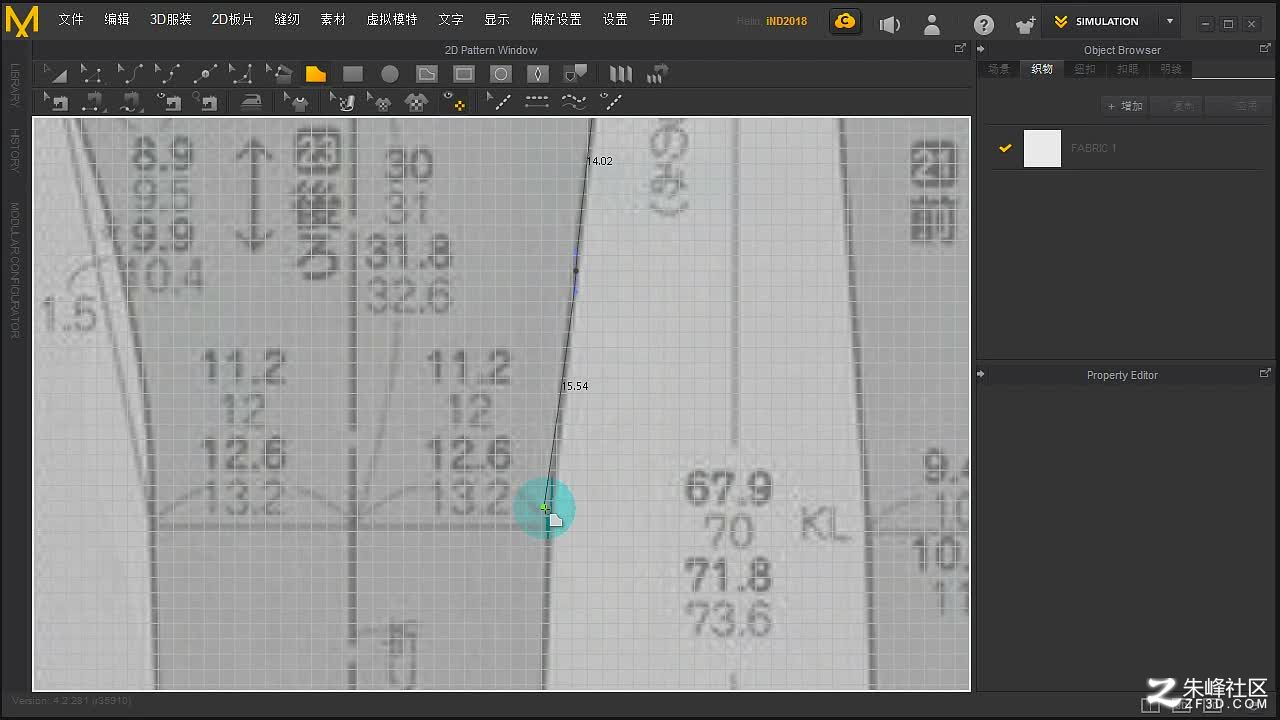Select the Edit Topstitch tool
This screenshot has width=1280, height=720.
[499, 101]
